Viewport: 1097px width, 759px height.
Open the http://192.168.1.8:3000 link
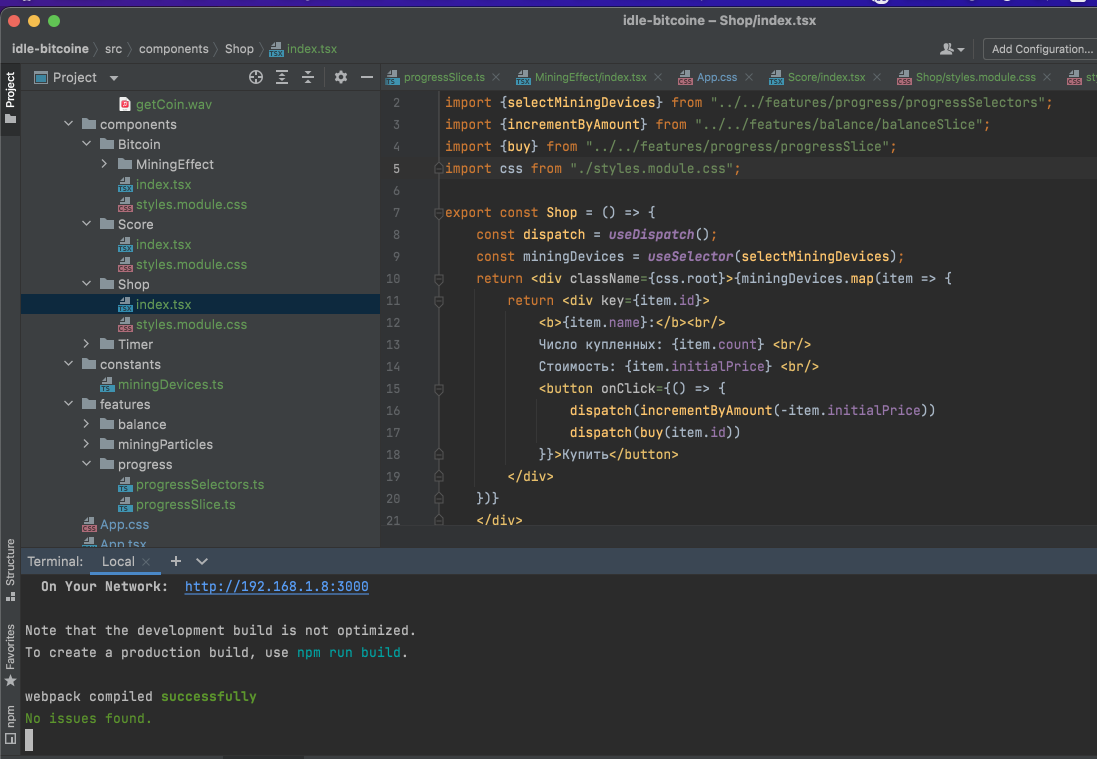pyautogui.click(x=276, y=587)
